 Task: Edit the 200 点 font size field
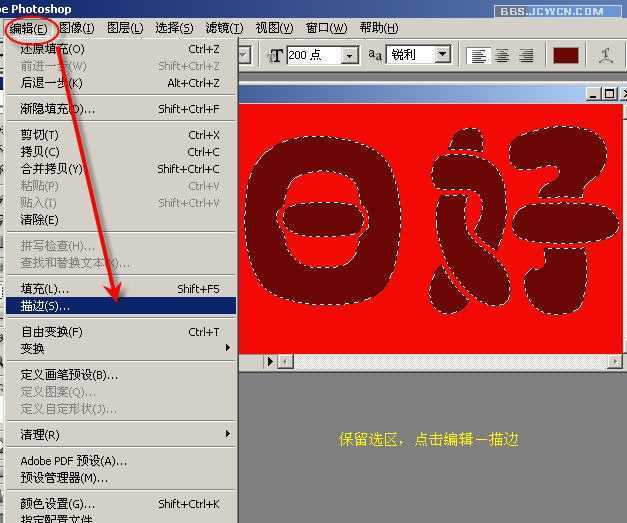pyautogui.click(x=314, y=55)
